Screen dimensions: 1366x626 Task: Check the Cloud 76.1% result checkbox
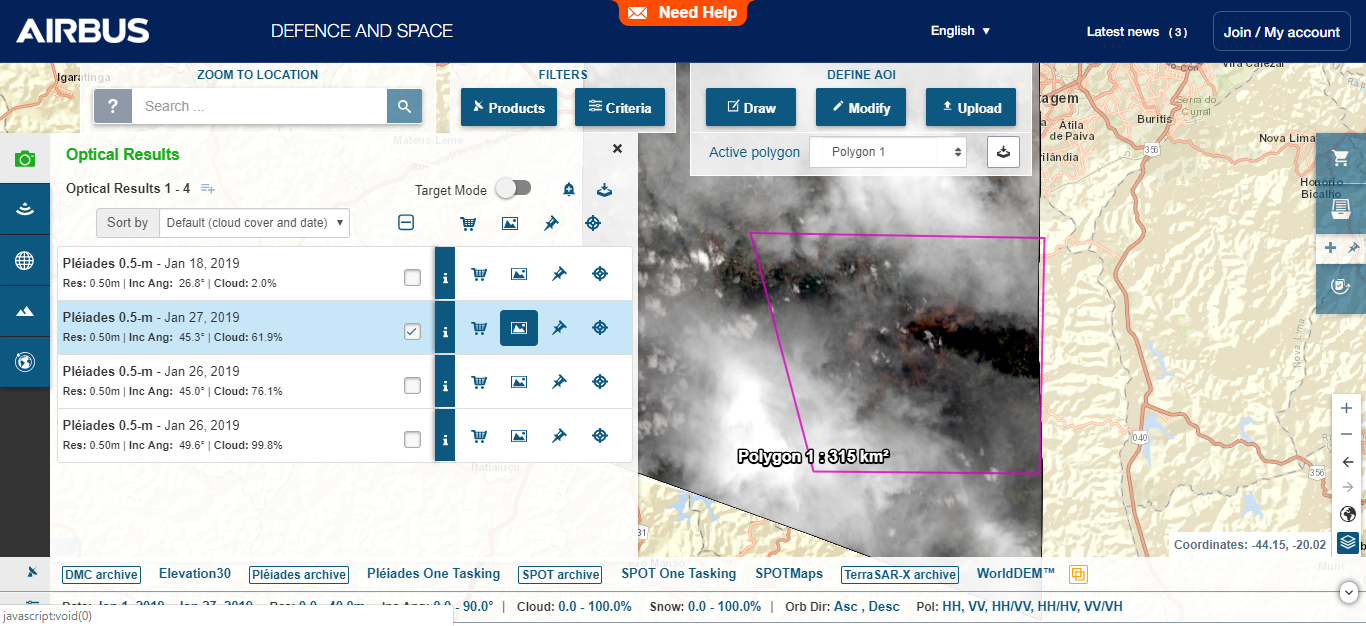coord(412,385)
